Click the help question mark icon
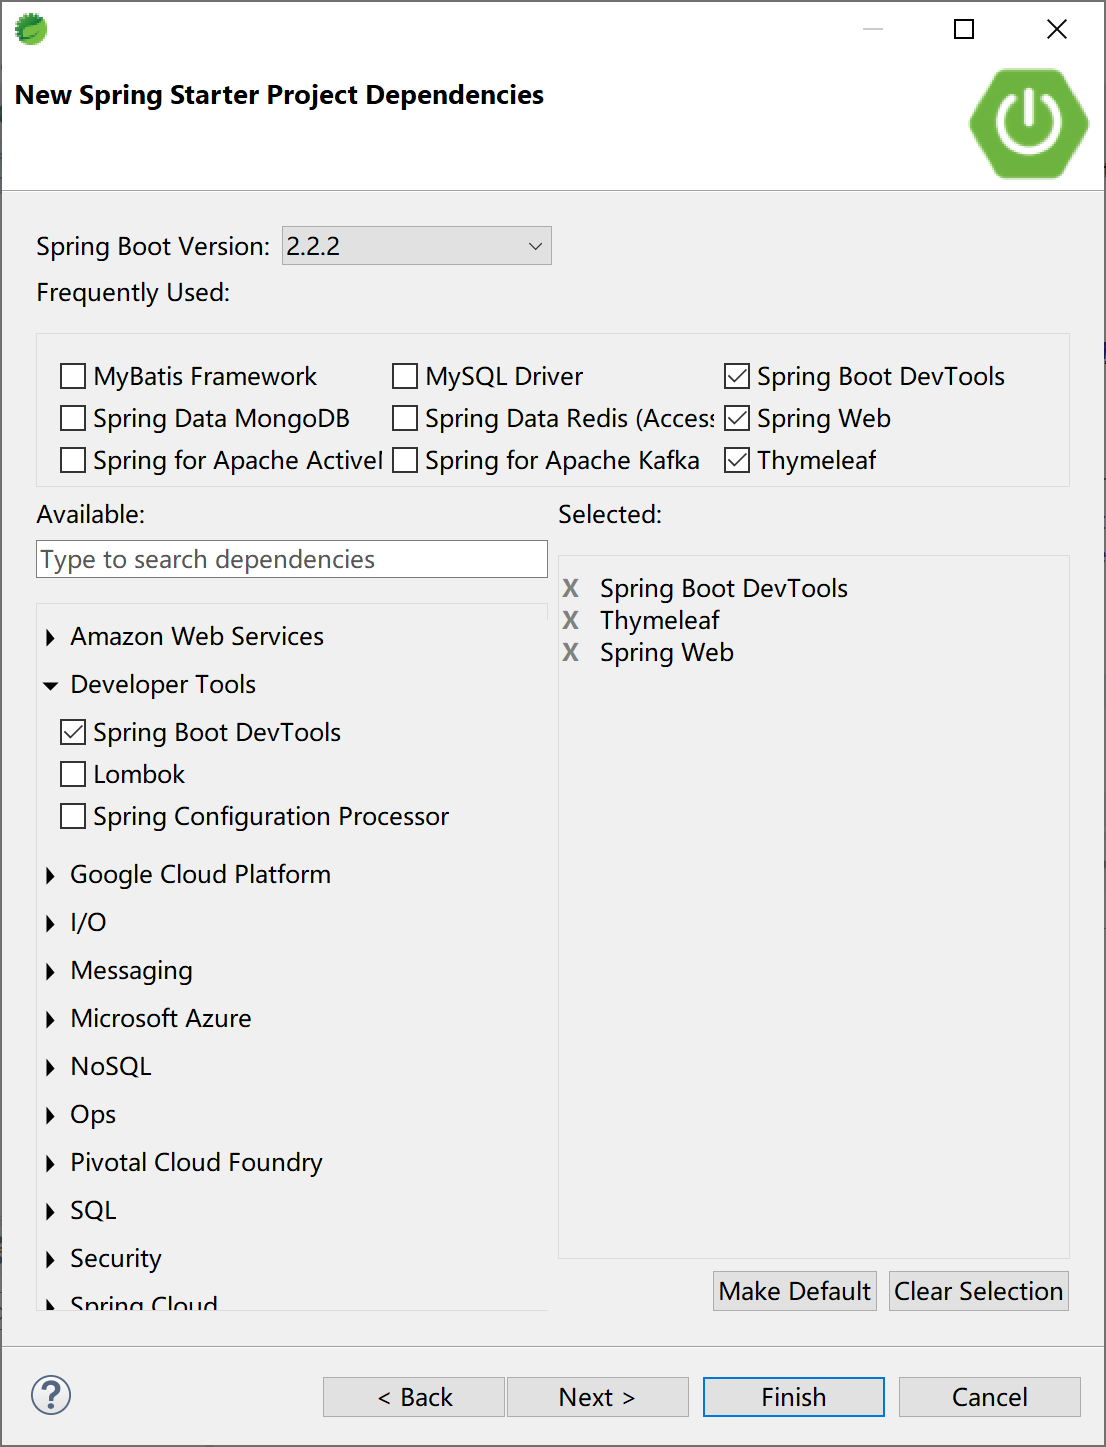 (51, 1395)
